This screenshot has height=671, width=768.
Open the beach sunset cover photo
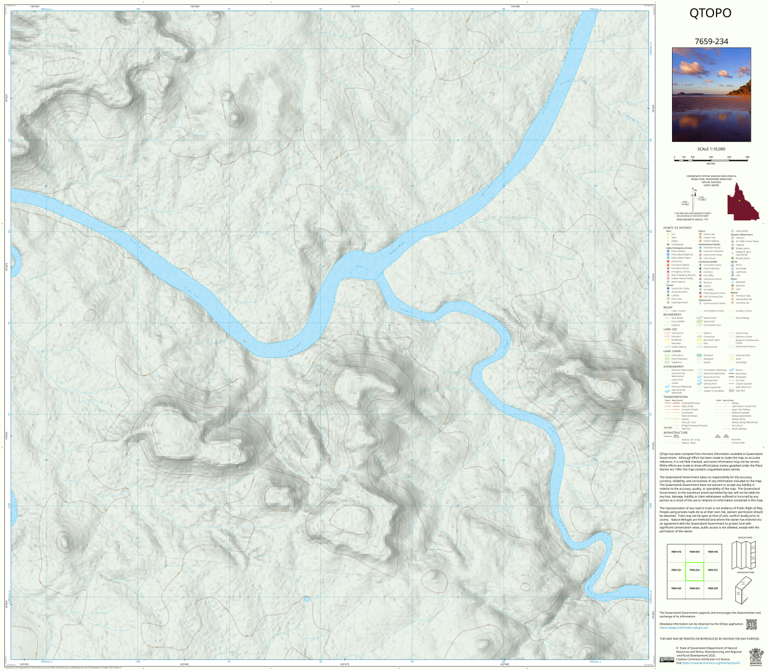(x=711, y=95)
